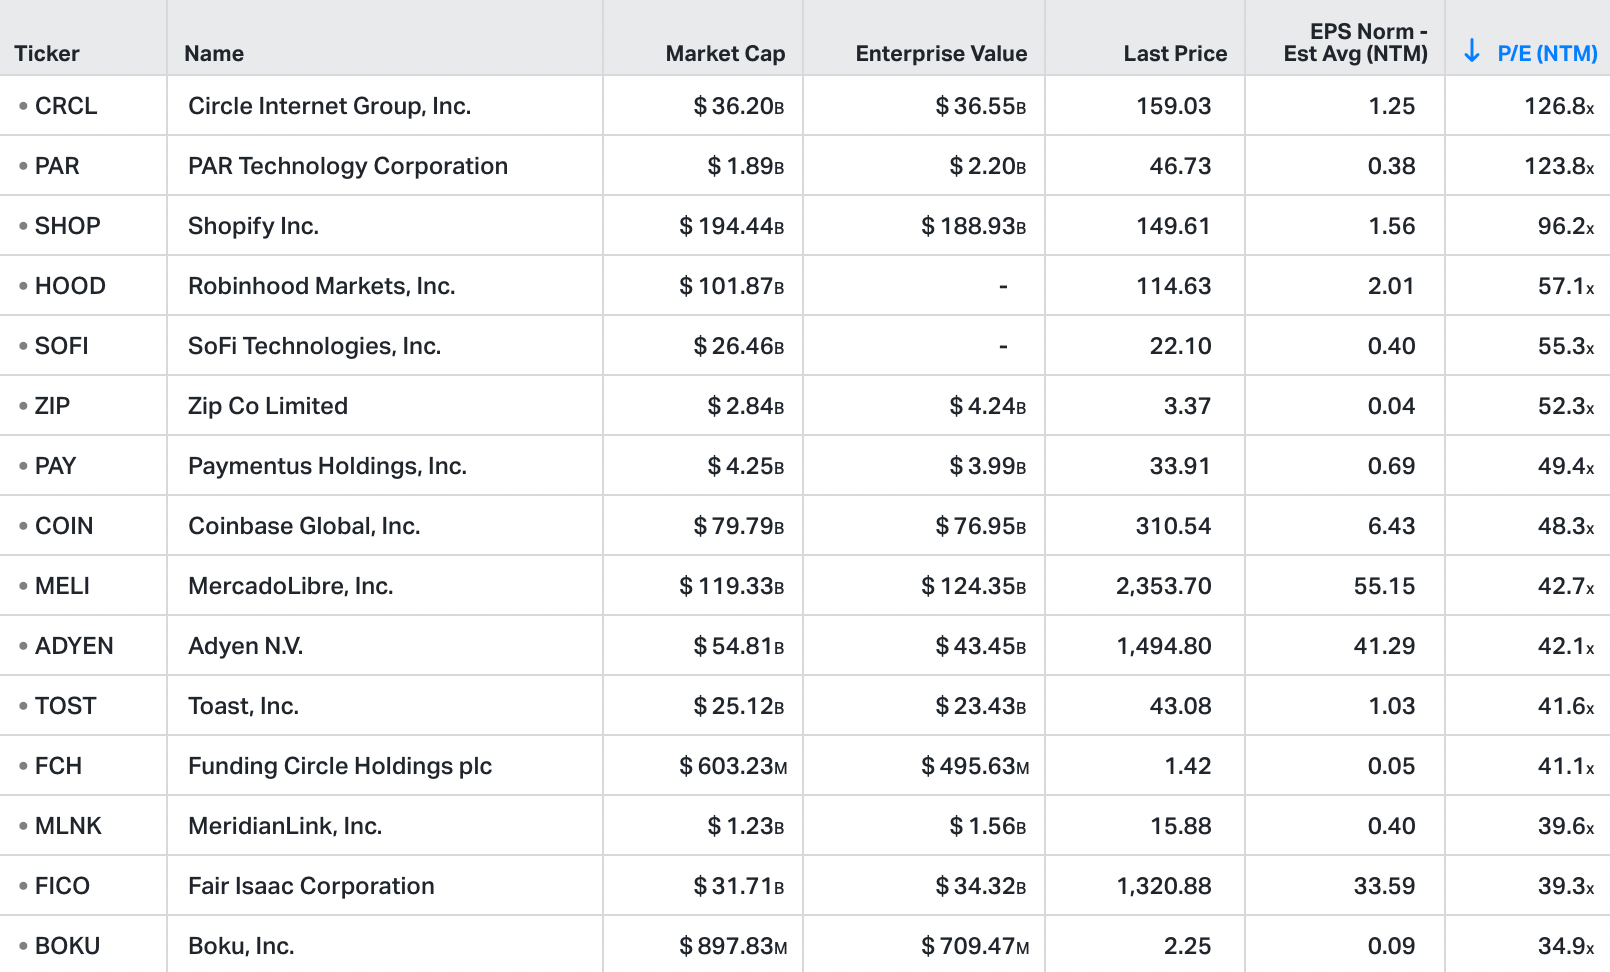Image resolution: width=1610 pixels, height=972 pixels.
Task: Select PAR Technology Corporation name
Action: pos(348,166)
